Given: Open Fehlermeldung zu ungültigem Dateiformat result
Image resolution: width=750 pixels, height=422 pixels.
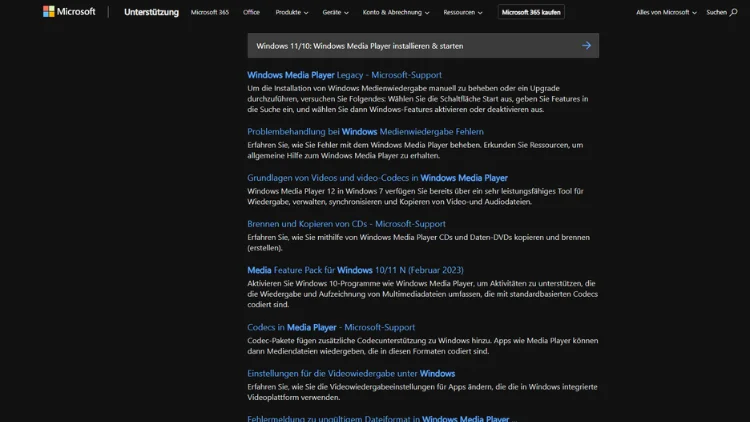Looking at the screenshot, I should click(x=382, y=418).
